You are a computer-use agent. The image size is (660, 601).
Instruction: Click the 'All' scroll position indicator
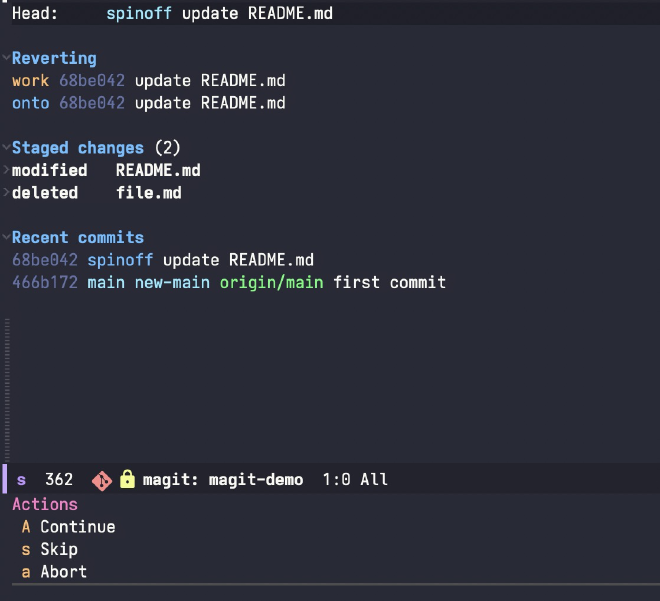tap(374, 480)
